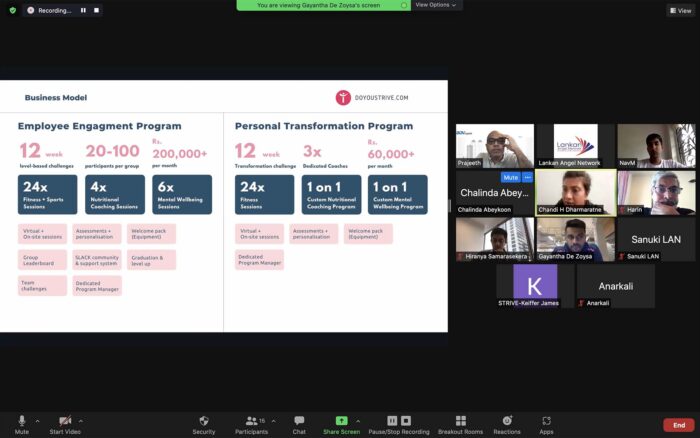This screenshot has width=700, height=438.
Task: Open the Apps panel
Action: tap(547, 423)
